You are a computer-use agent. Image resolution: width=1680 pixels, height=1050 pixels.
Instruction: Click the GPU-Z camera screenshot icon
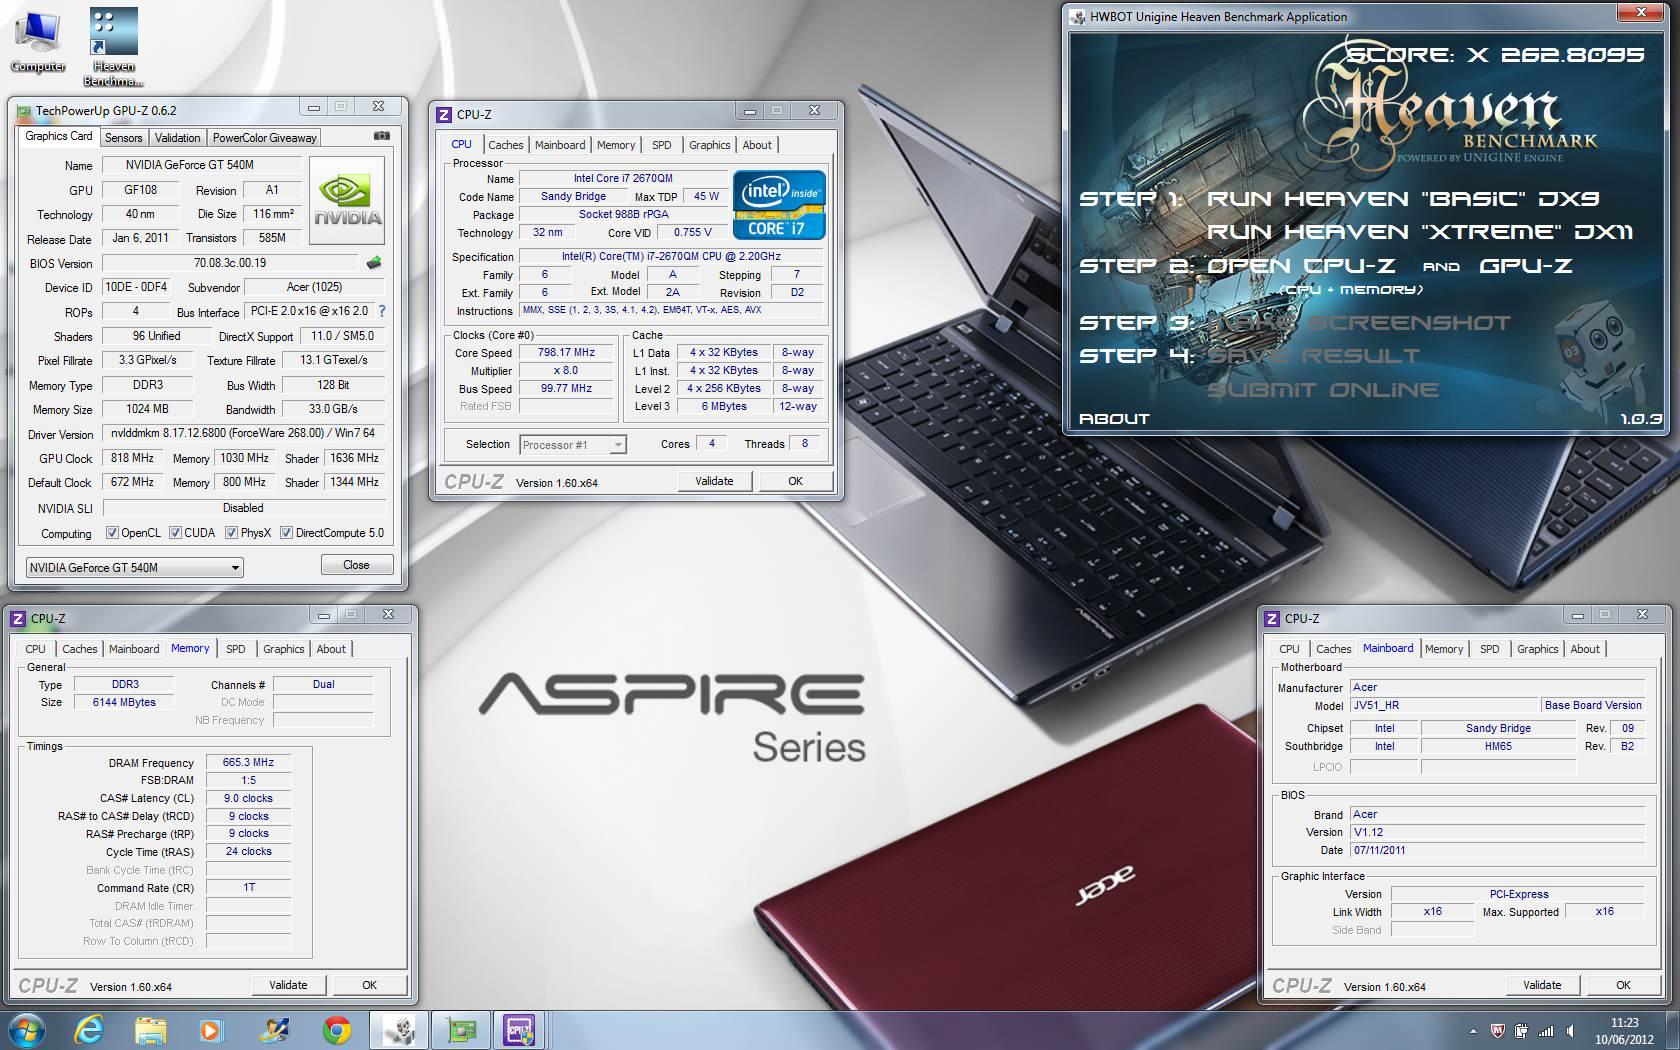click(382, 136)
